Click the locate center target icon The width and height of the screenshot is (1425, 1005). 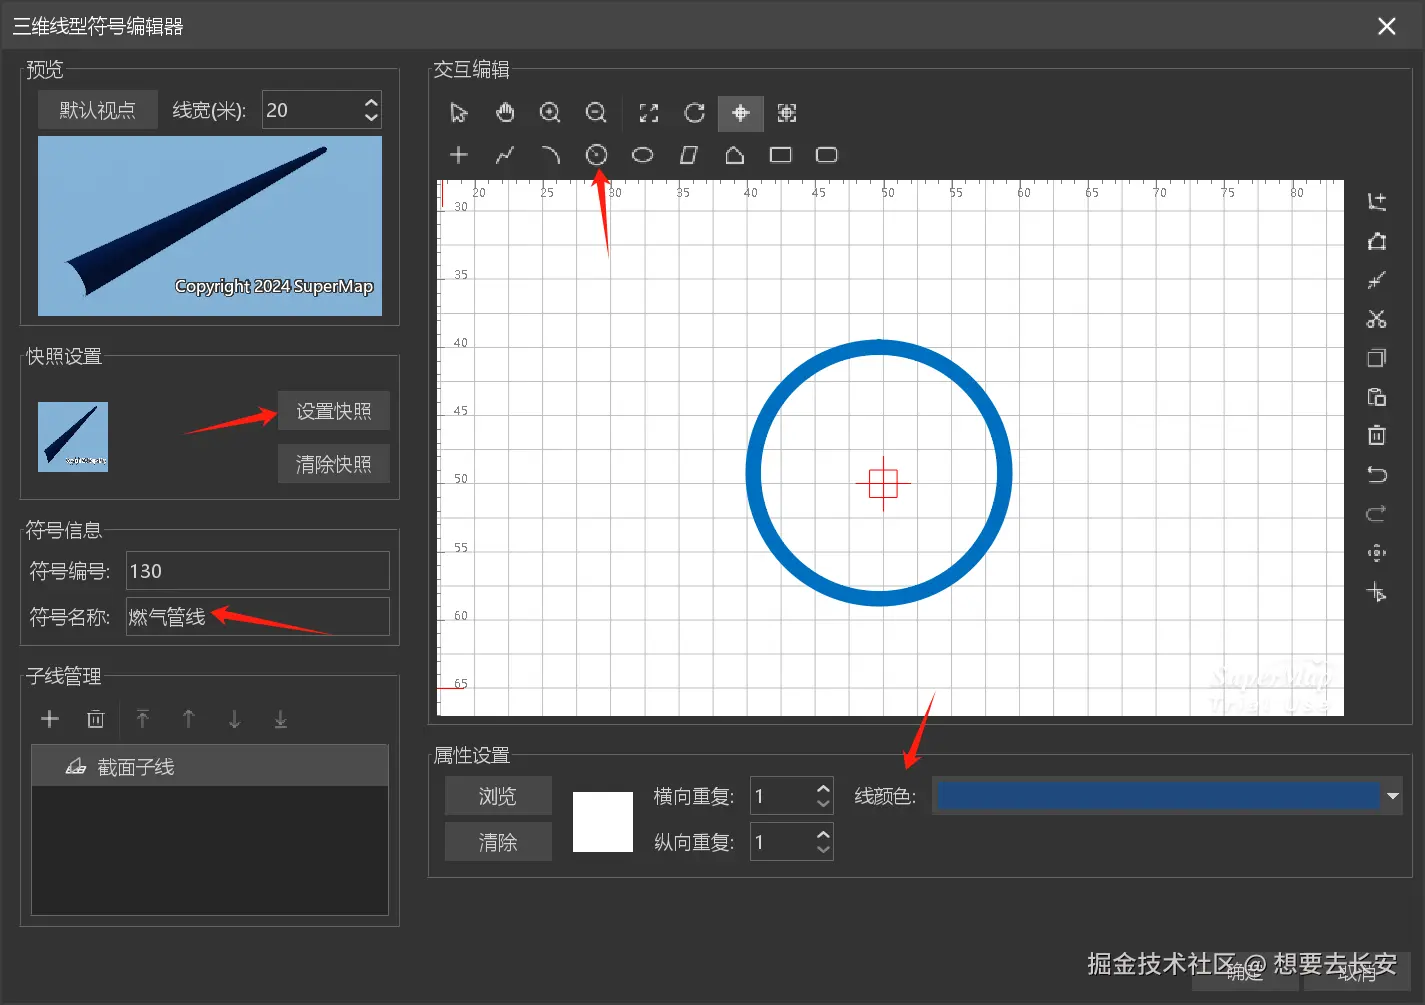[1377, 553]
